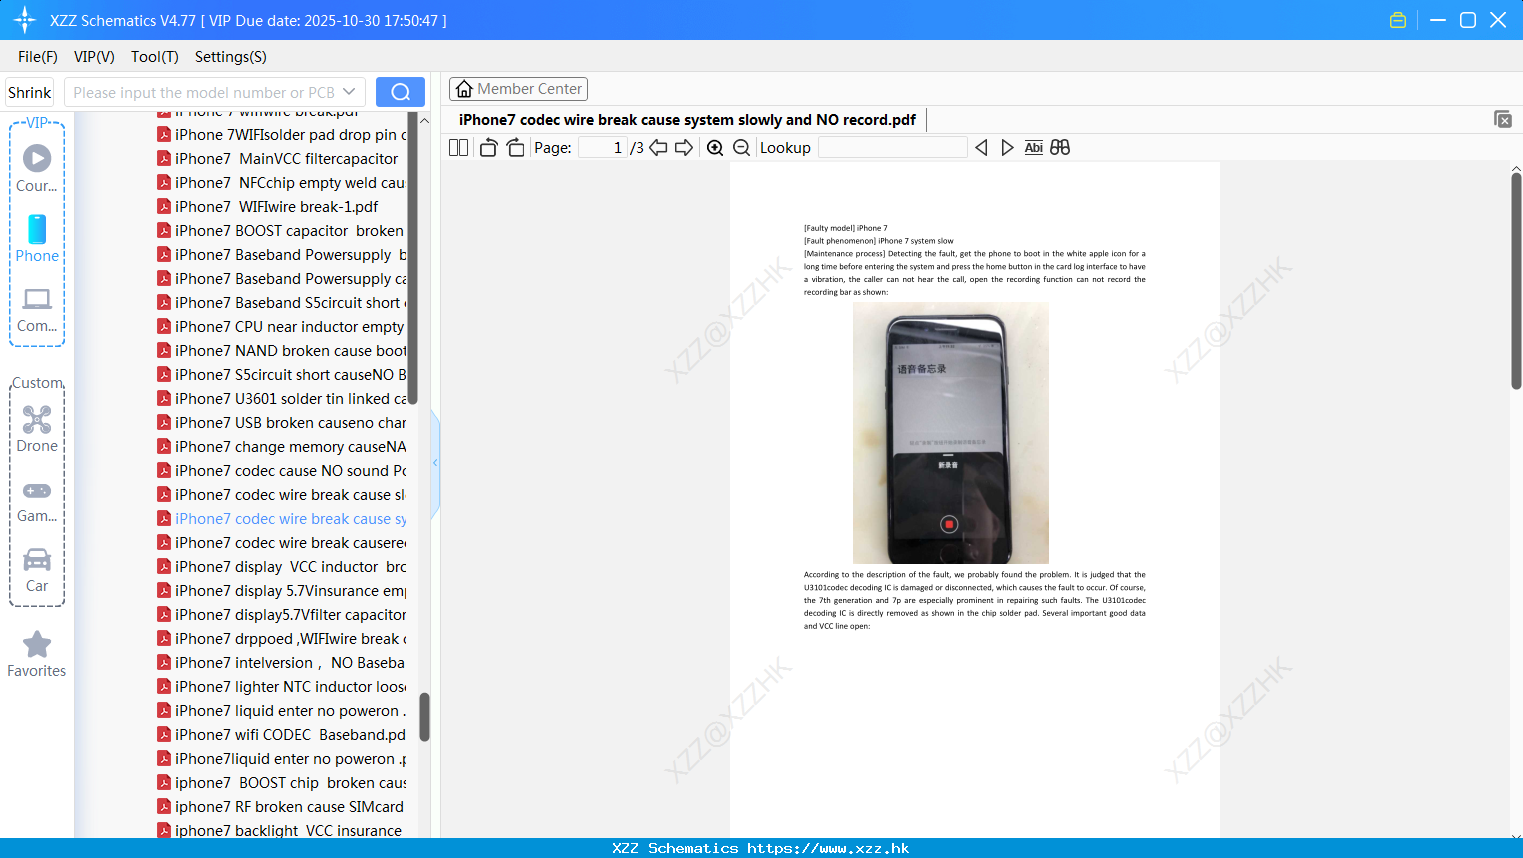Viewport: 1523px width, 858px height.
Task: Open the Game console category
Action: (37, 502)
